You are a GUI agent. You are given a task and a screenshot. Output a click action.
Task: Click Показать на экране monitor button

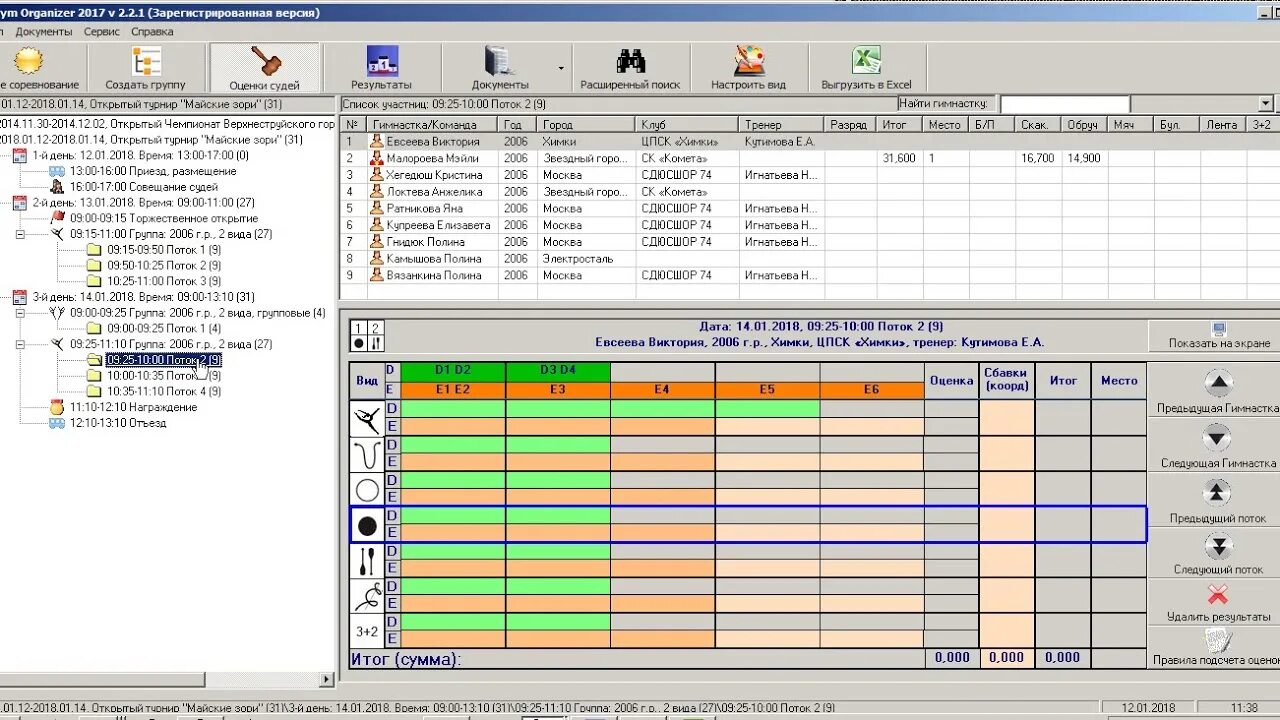click(x=1218, y=336)
